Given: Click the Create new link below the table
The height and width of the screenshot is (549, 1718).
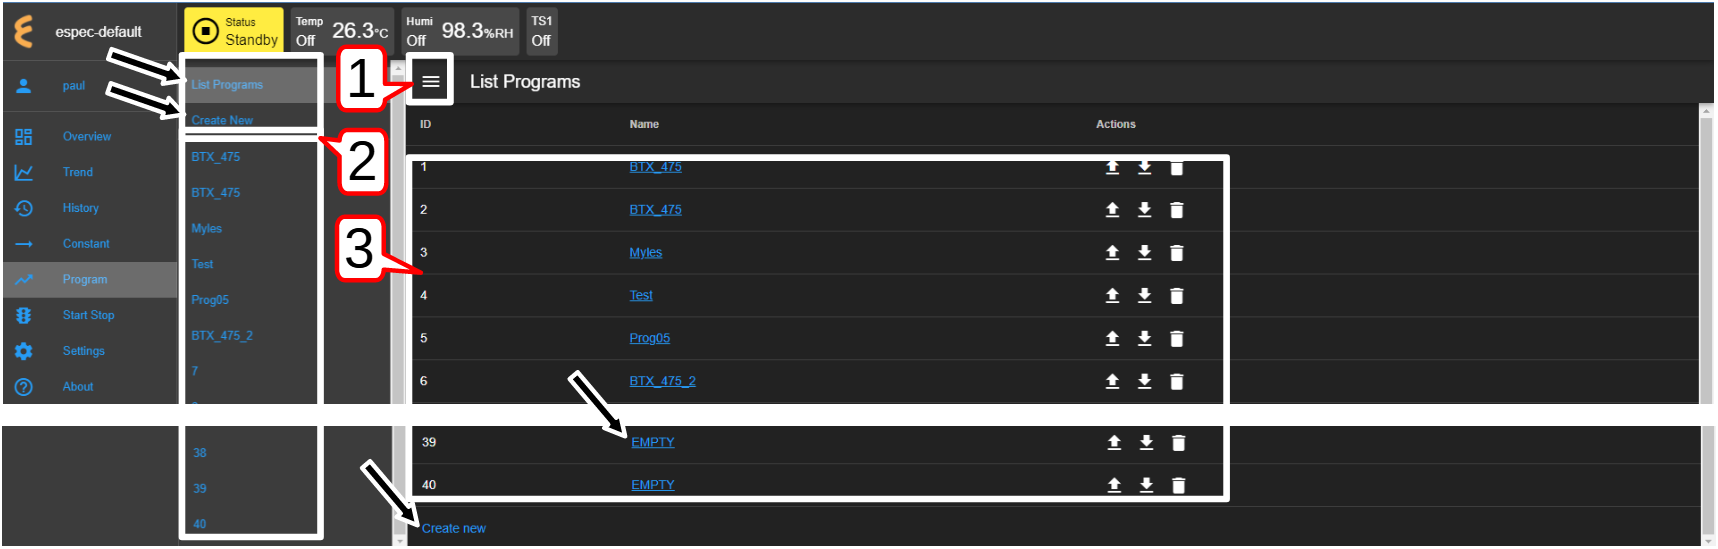Looking at the screenshot, I should click(454, 529).
